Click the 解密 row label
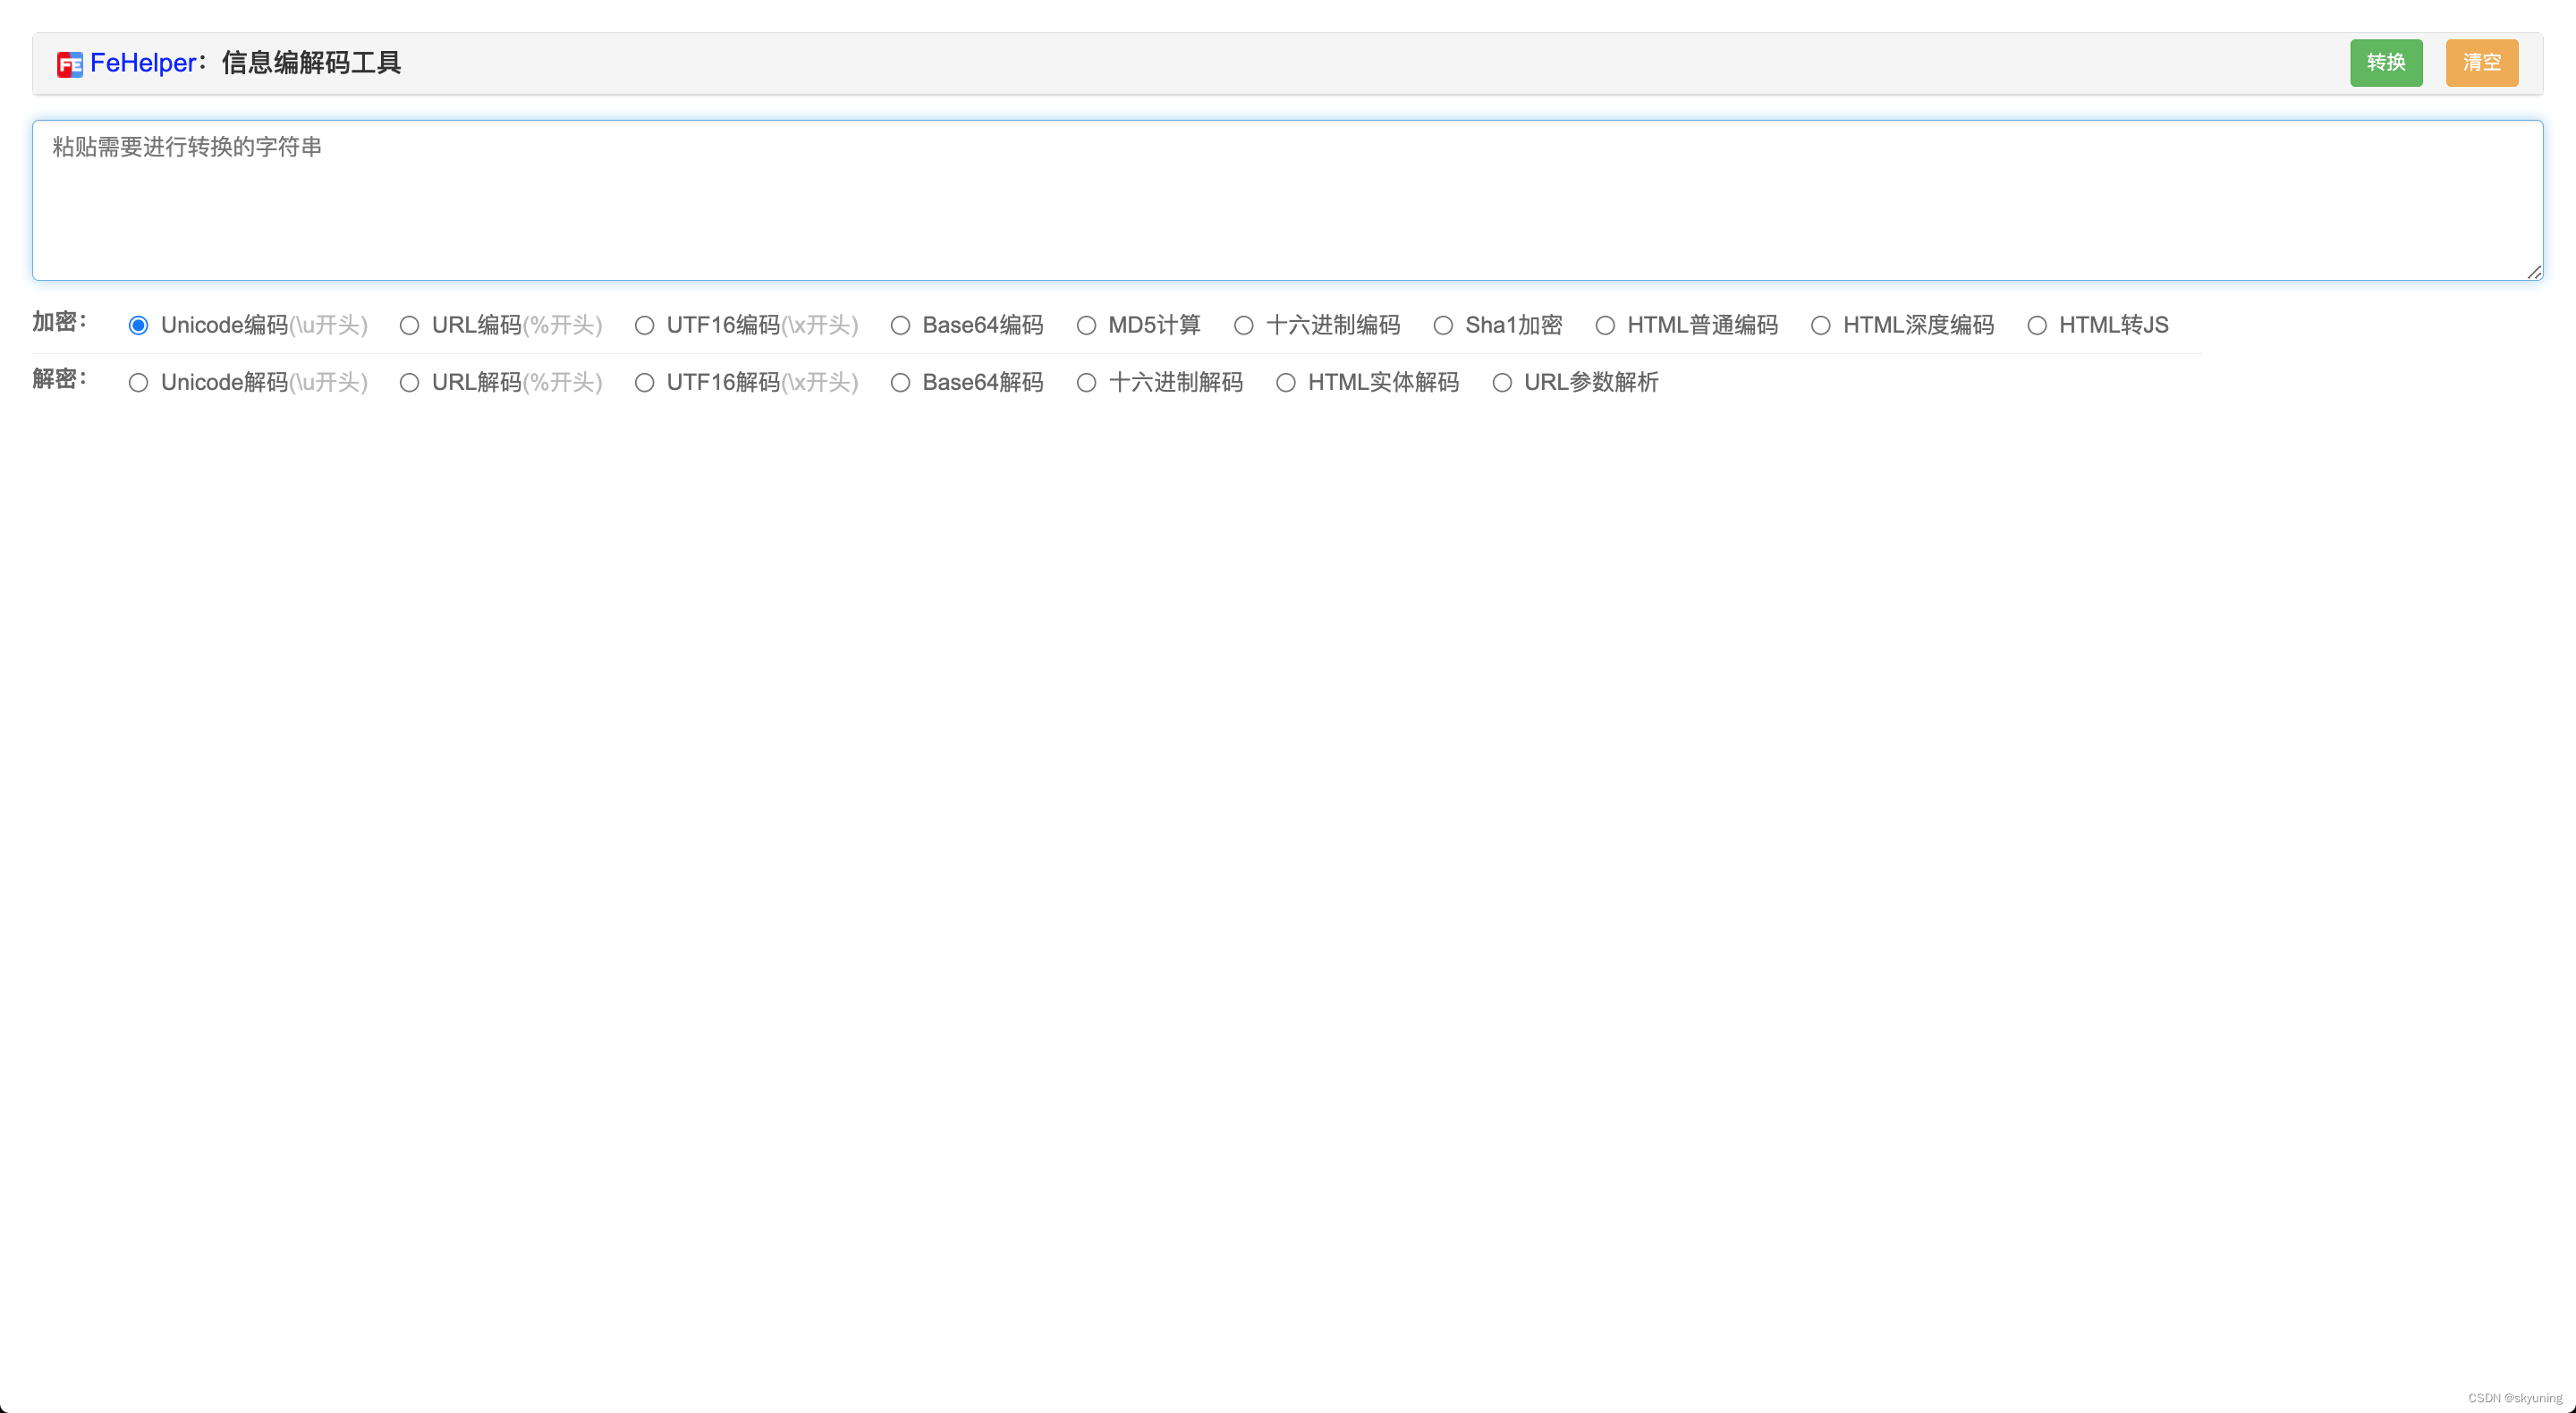 tap(59, 379)
